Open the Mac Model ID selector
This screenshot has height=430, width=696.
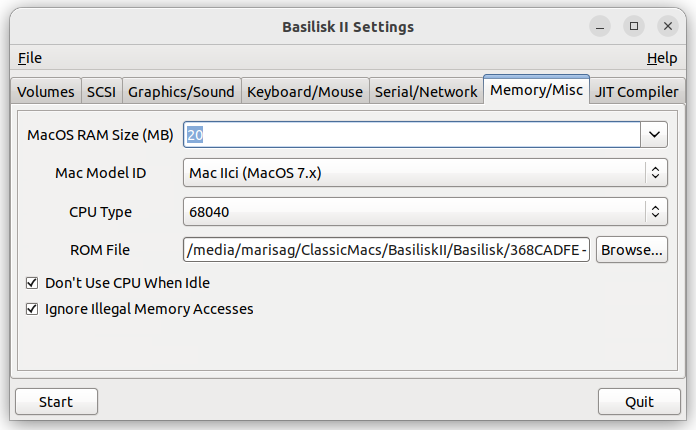point(425,173)
